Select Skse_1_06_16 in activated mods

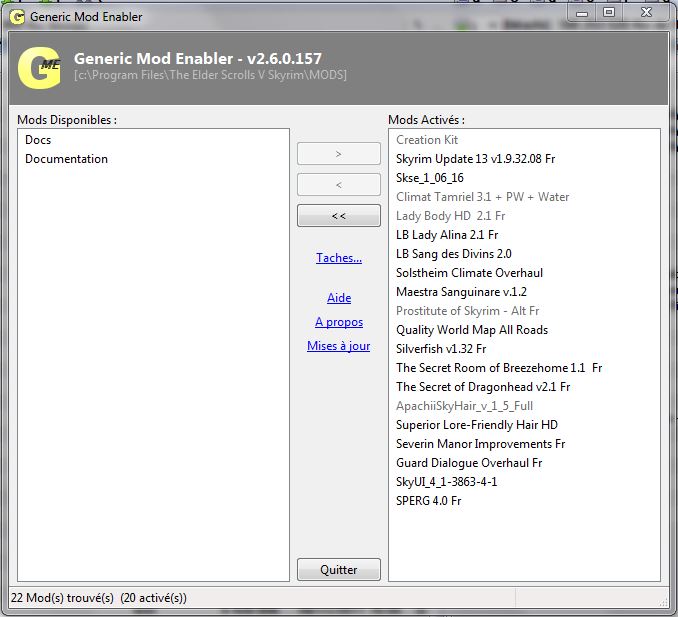pos(429,178)
